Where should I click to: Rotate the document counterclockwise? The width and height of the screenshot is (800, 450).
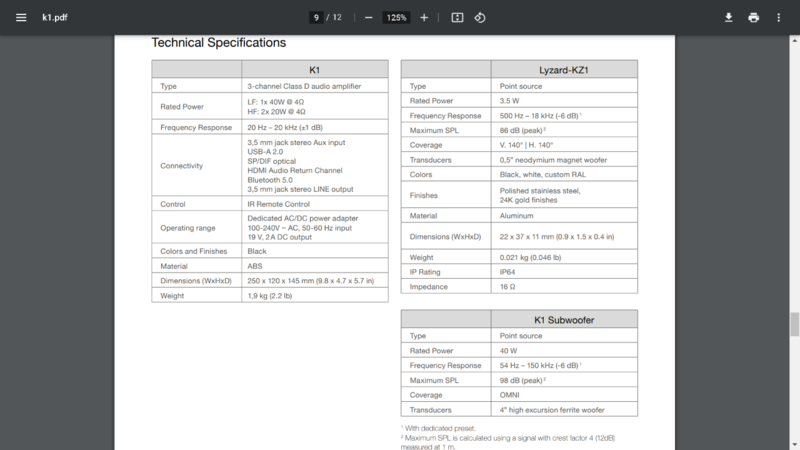click(480, 17)
